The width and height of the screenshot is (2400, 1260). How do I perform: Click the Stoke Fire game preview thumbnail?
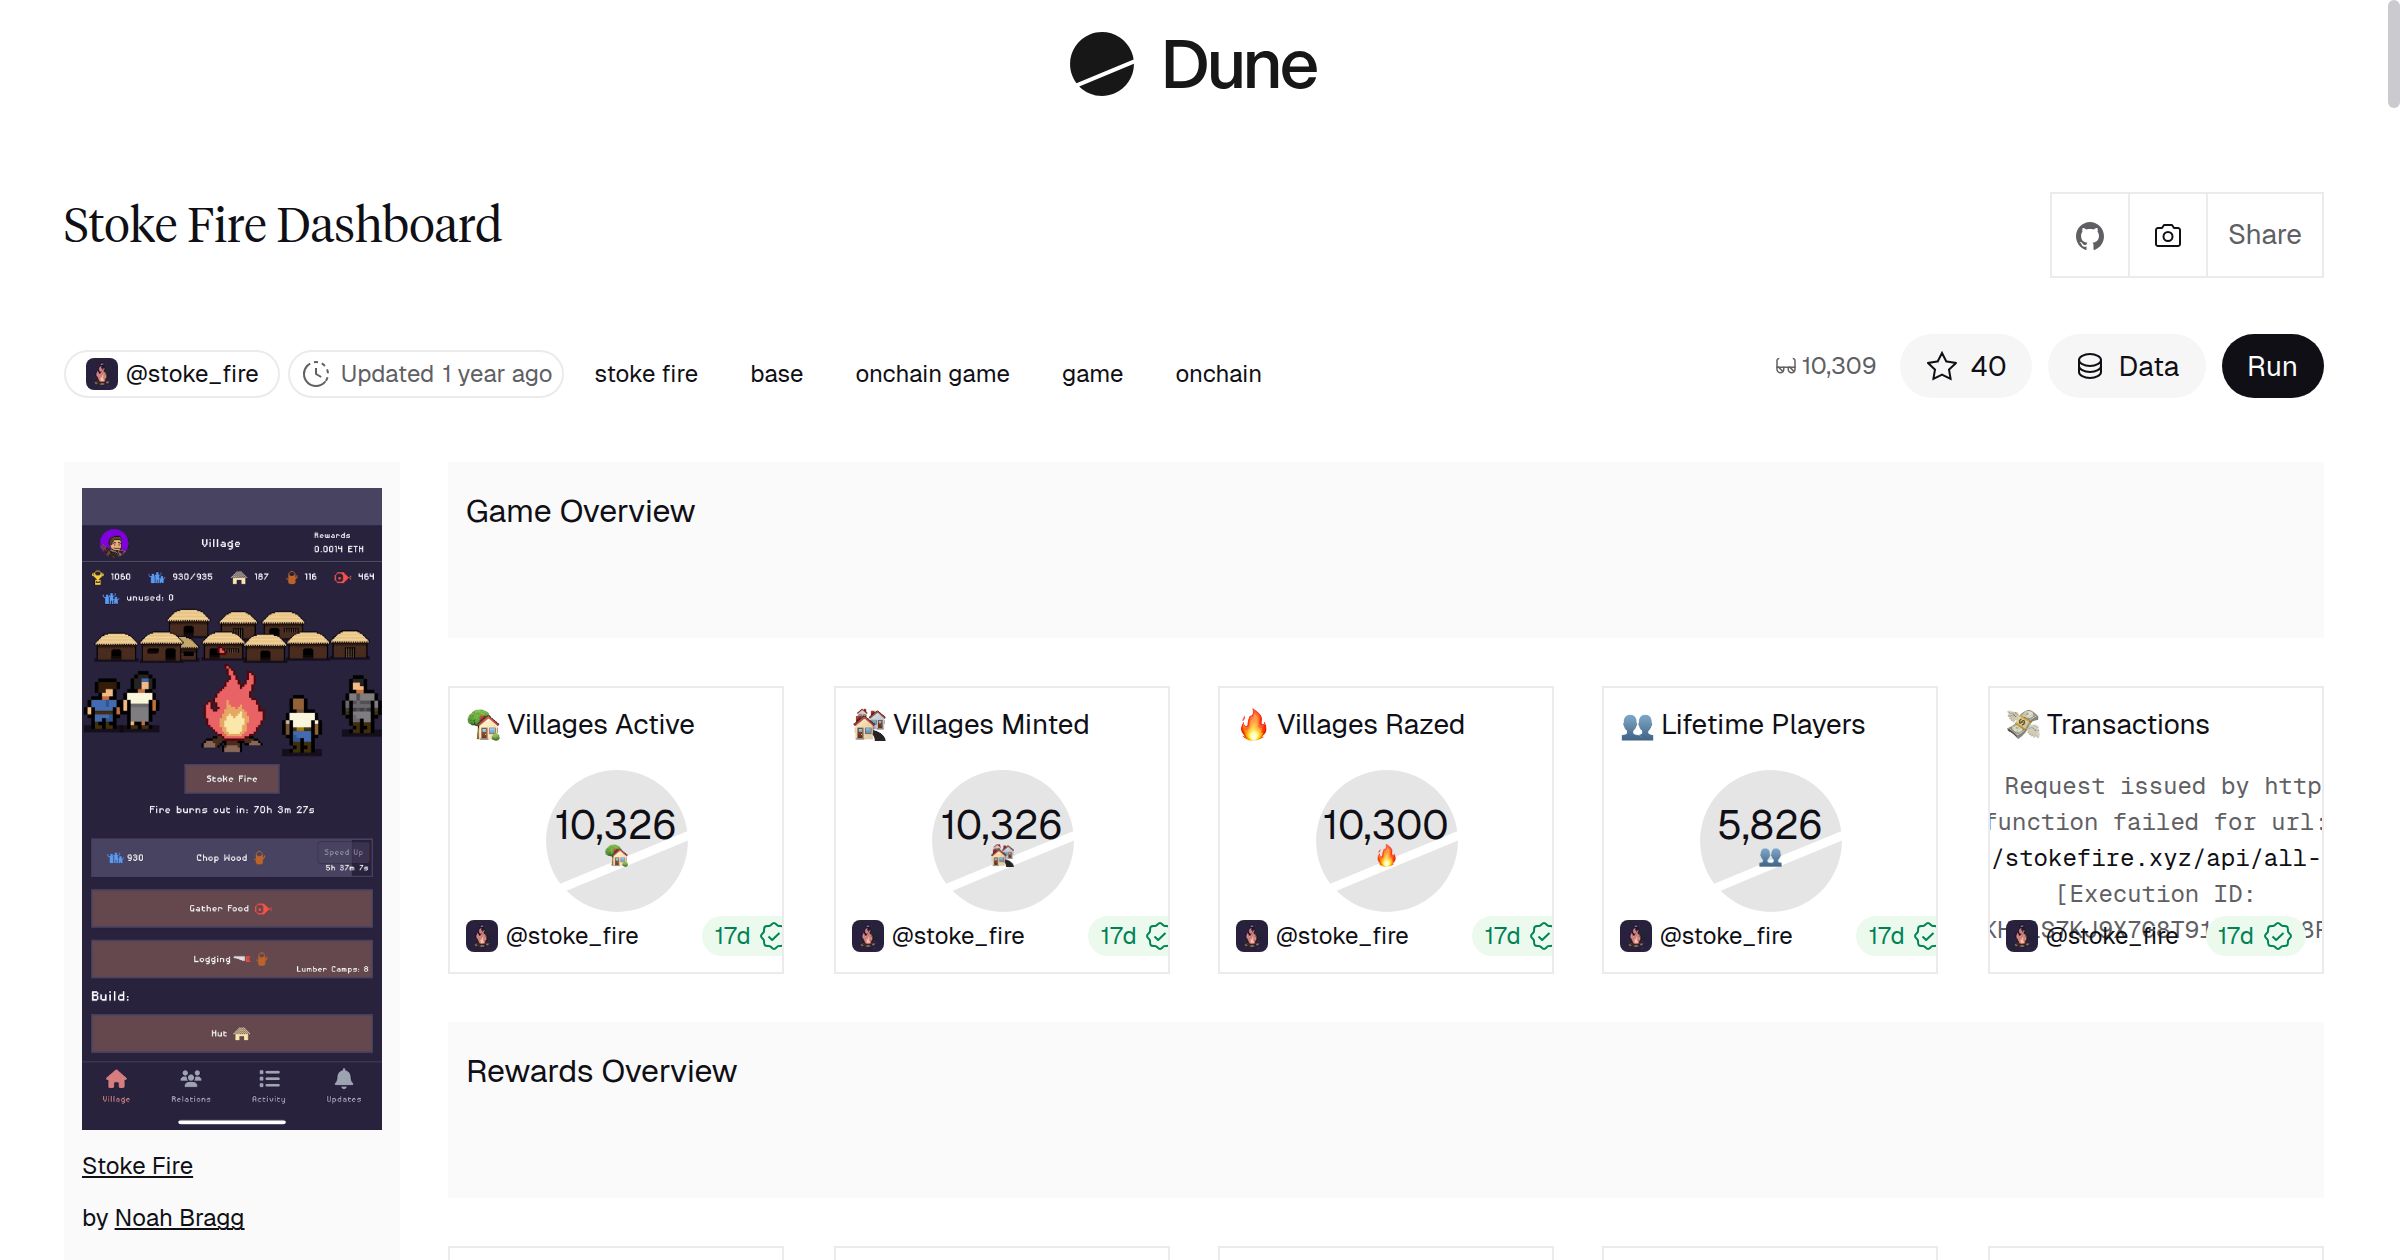coord(231,808)
